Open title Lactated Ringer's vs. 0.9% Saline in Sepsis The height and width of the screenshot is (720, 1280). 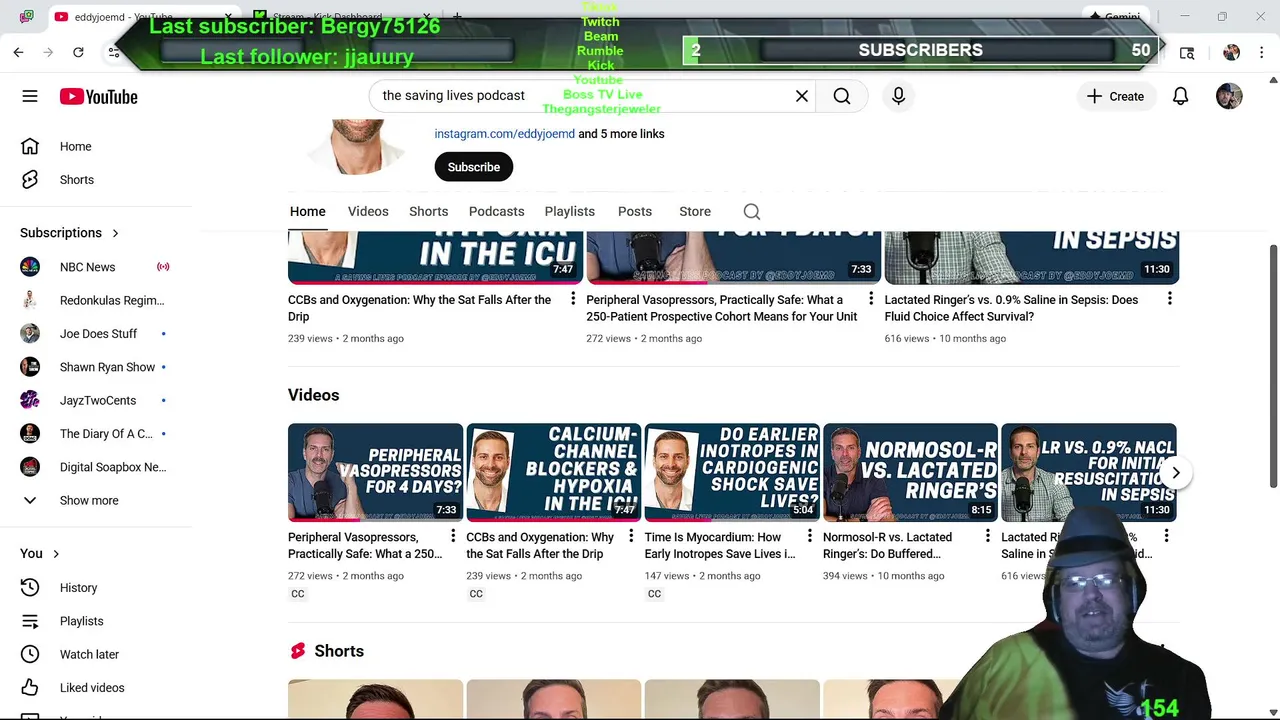[1011, 308]
